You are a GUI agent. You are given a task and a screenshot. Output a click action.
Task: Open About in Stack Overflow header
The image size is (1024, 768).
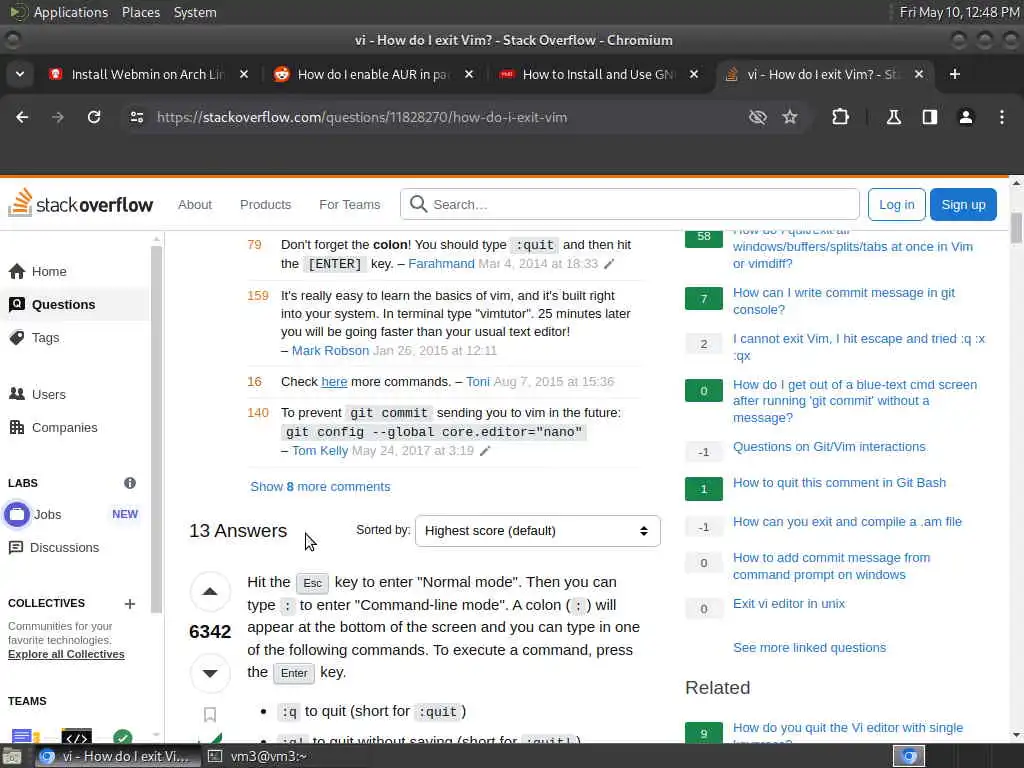(195, 204)
